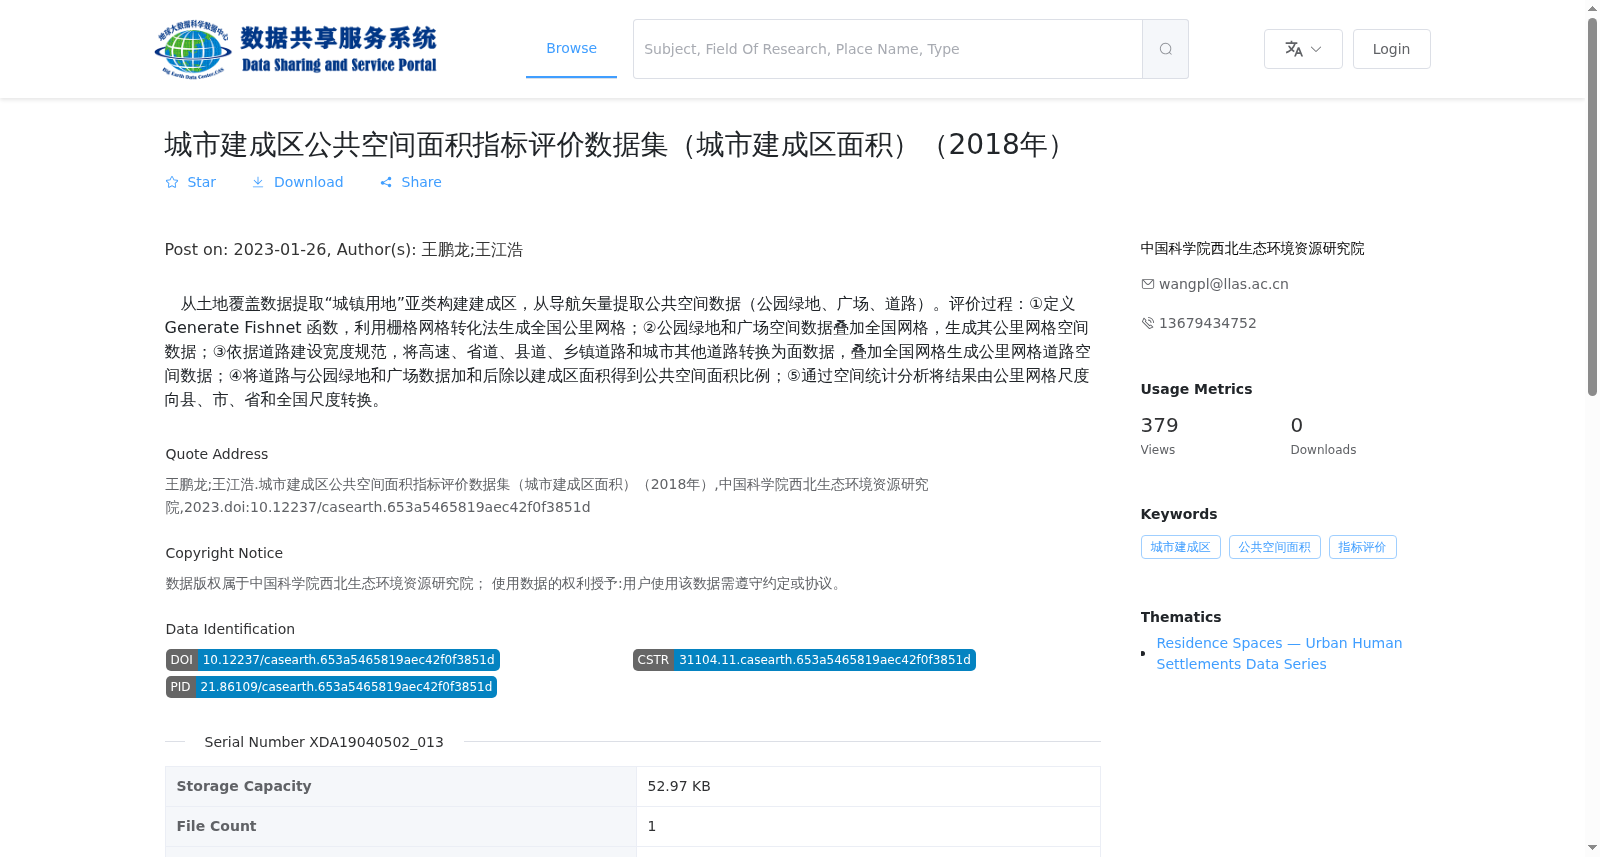Click the Login button

coord(1391,49)
